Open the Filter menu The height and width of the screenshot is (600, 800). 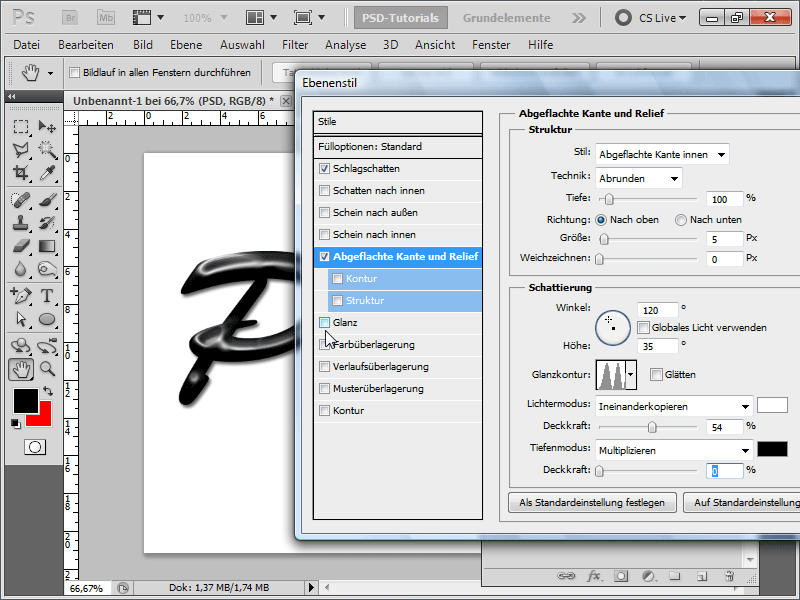[295, 45]
